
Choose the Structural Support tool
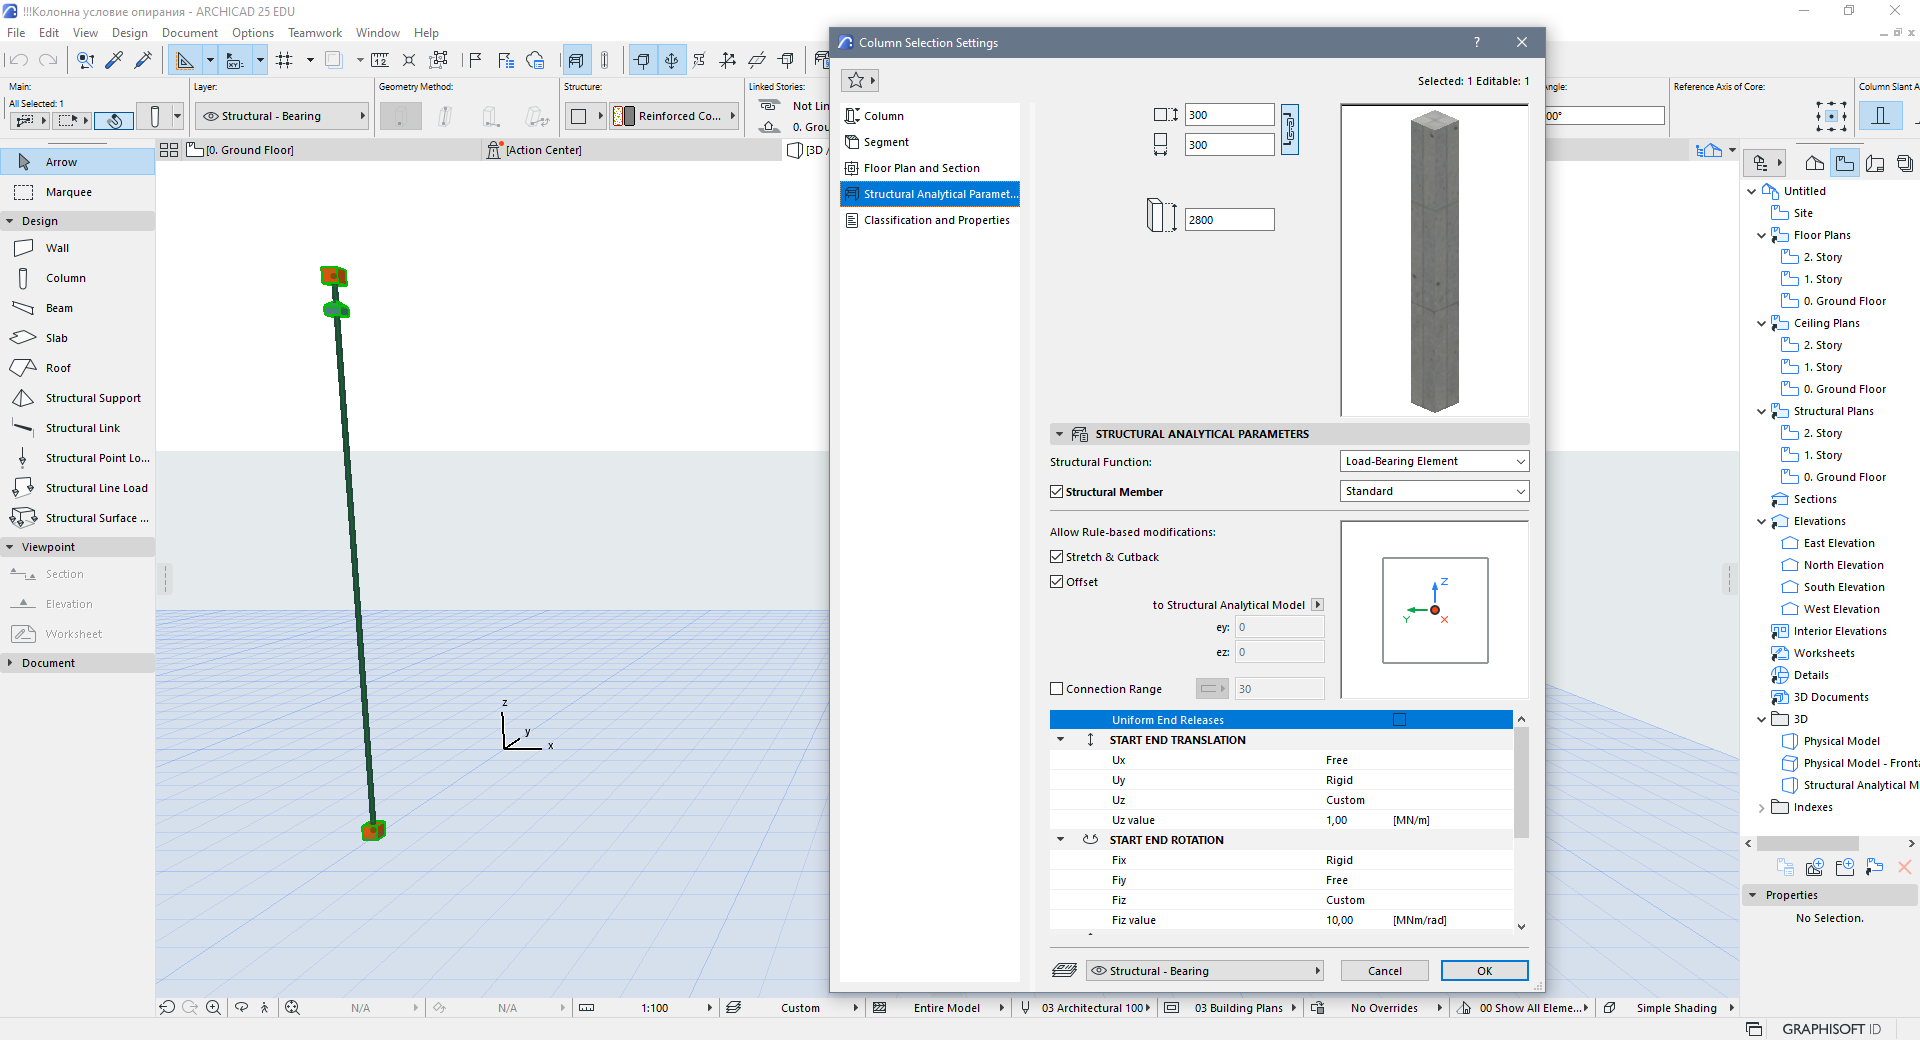(x=92, y=398)
